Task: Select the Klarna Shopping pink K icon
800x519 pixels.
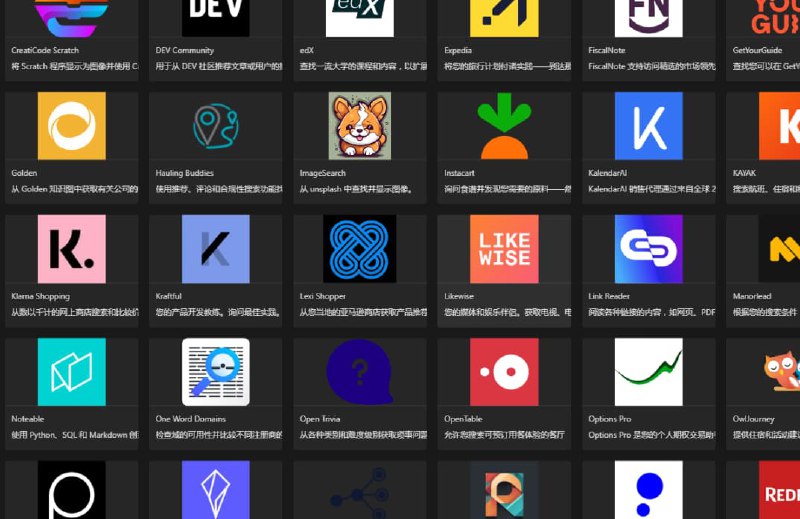Action: (x=71, y=249)
